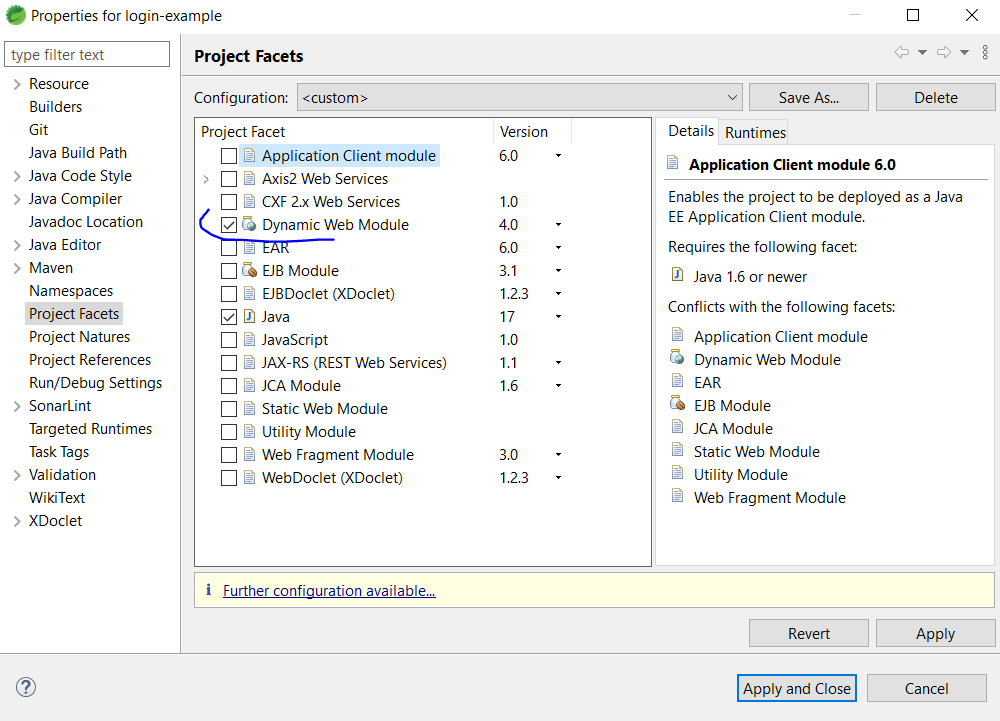Click the info icon beside Further configuration
Image resolution: width=1000 pixels, height=721 pixels.
(x=208, y=590)
